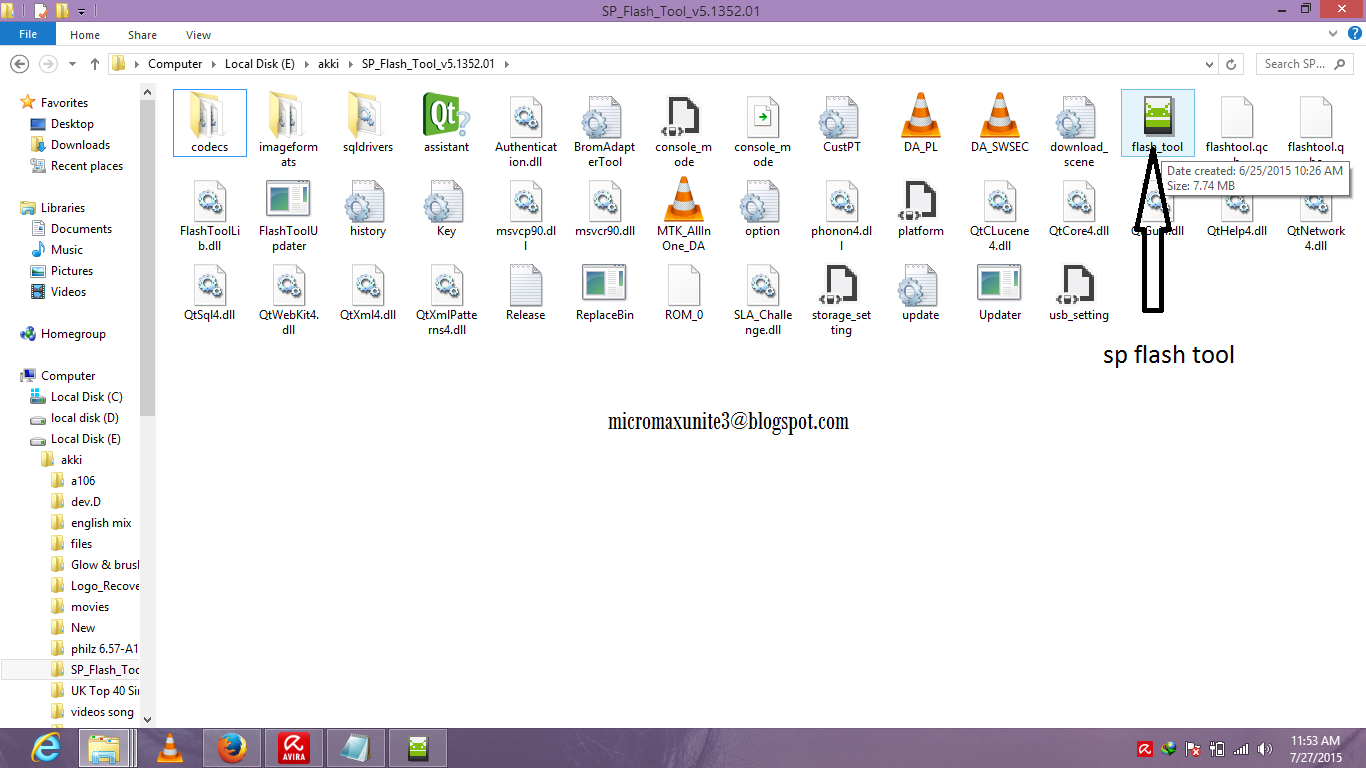Select the SLA_Challenge.dll file icon
Screen dimensions: 1366x768
762,283
